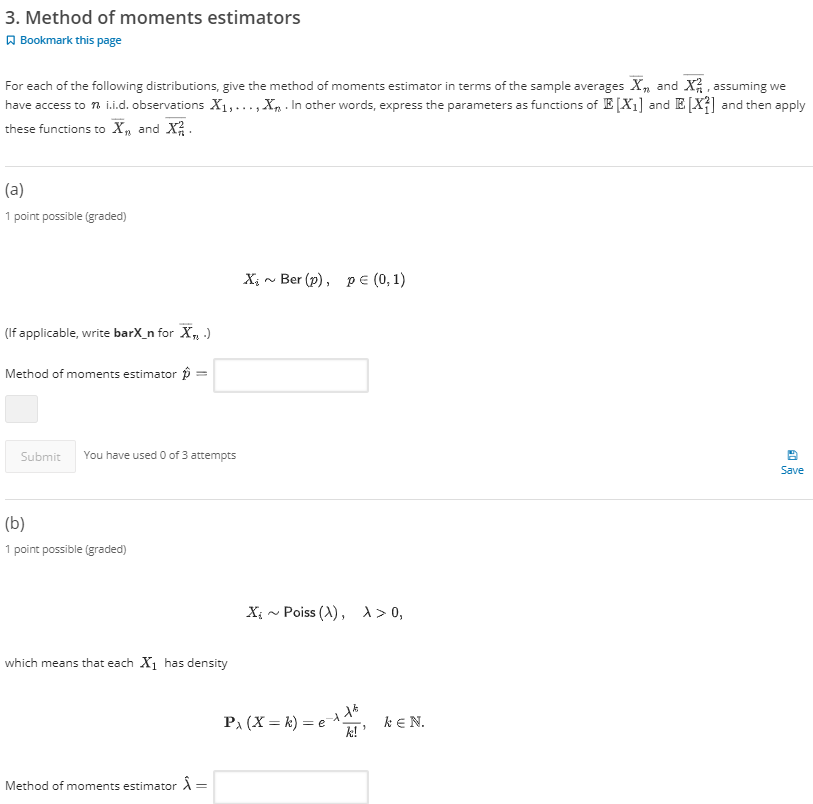Click the Method of moments estimator λ̂ label

click(x=100, y=786)
